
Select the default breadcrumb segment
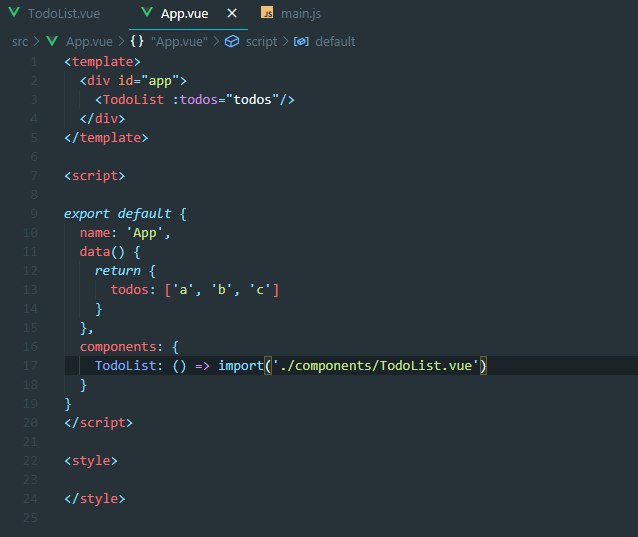coord(335,41)
